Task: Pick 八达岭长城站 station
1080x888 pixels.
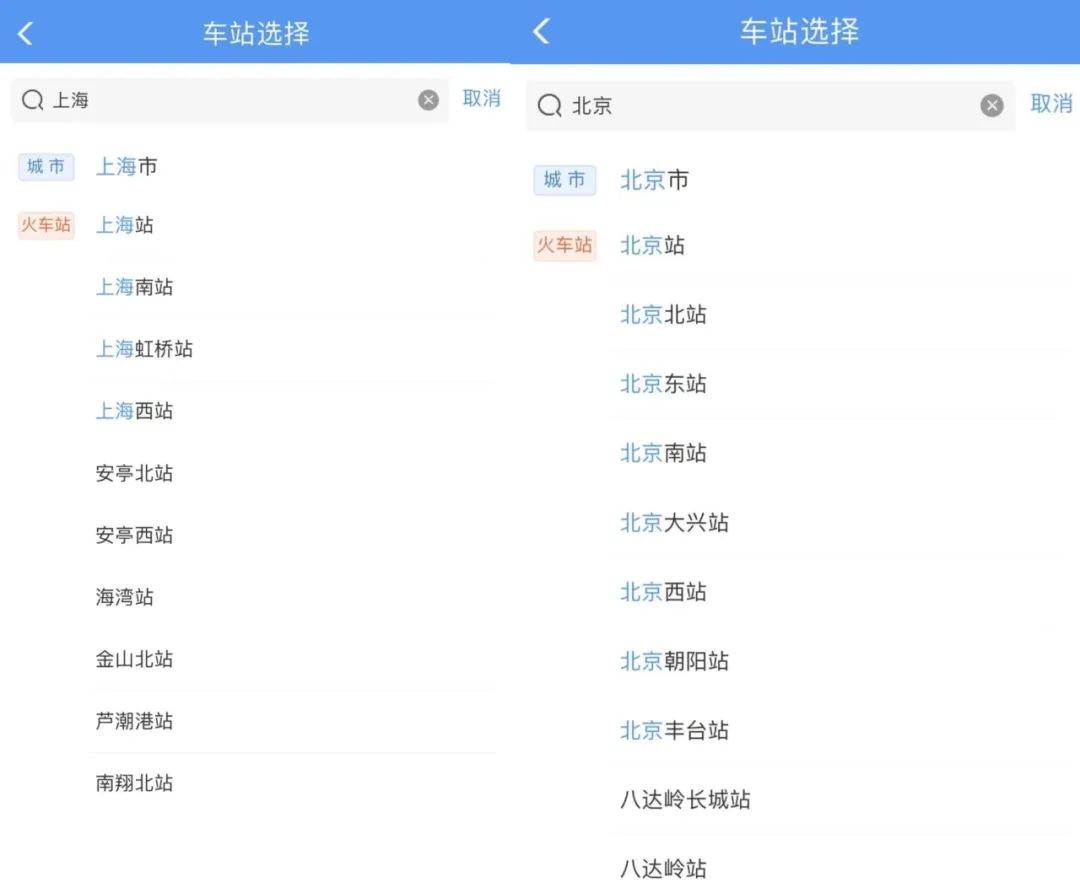Action: [x=685, y=800]
